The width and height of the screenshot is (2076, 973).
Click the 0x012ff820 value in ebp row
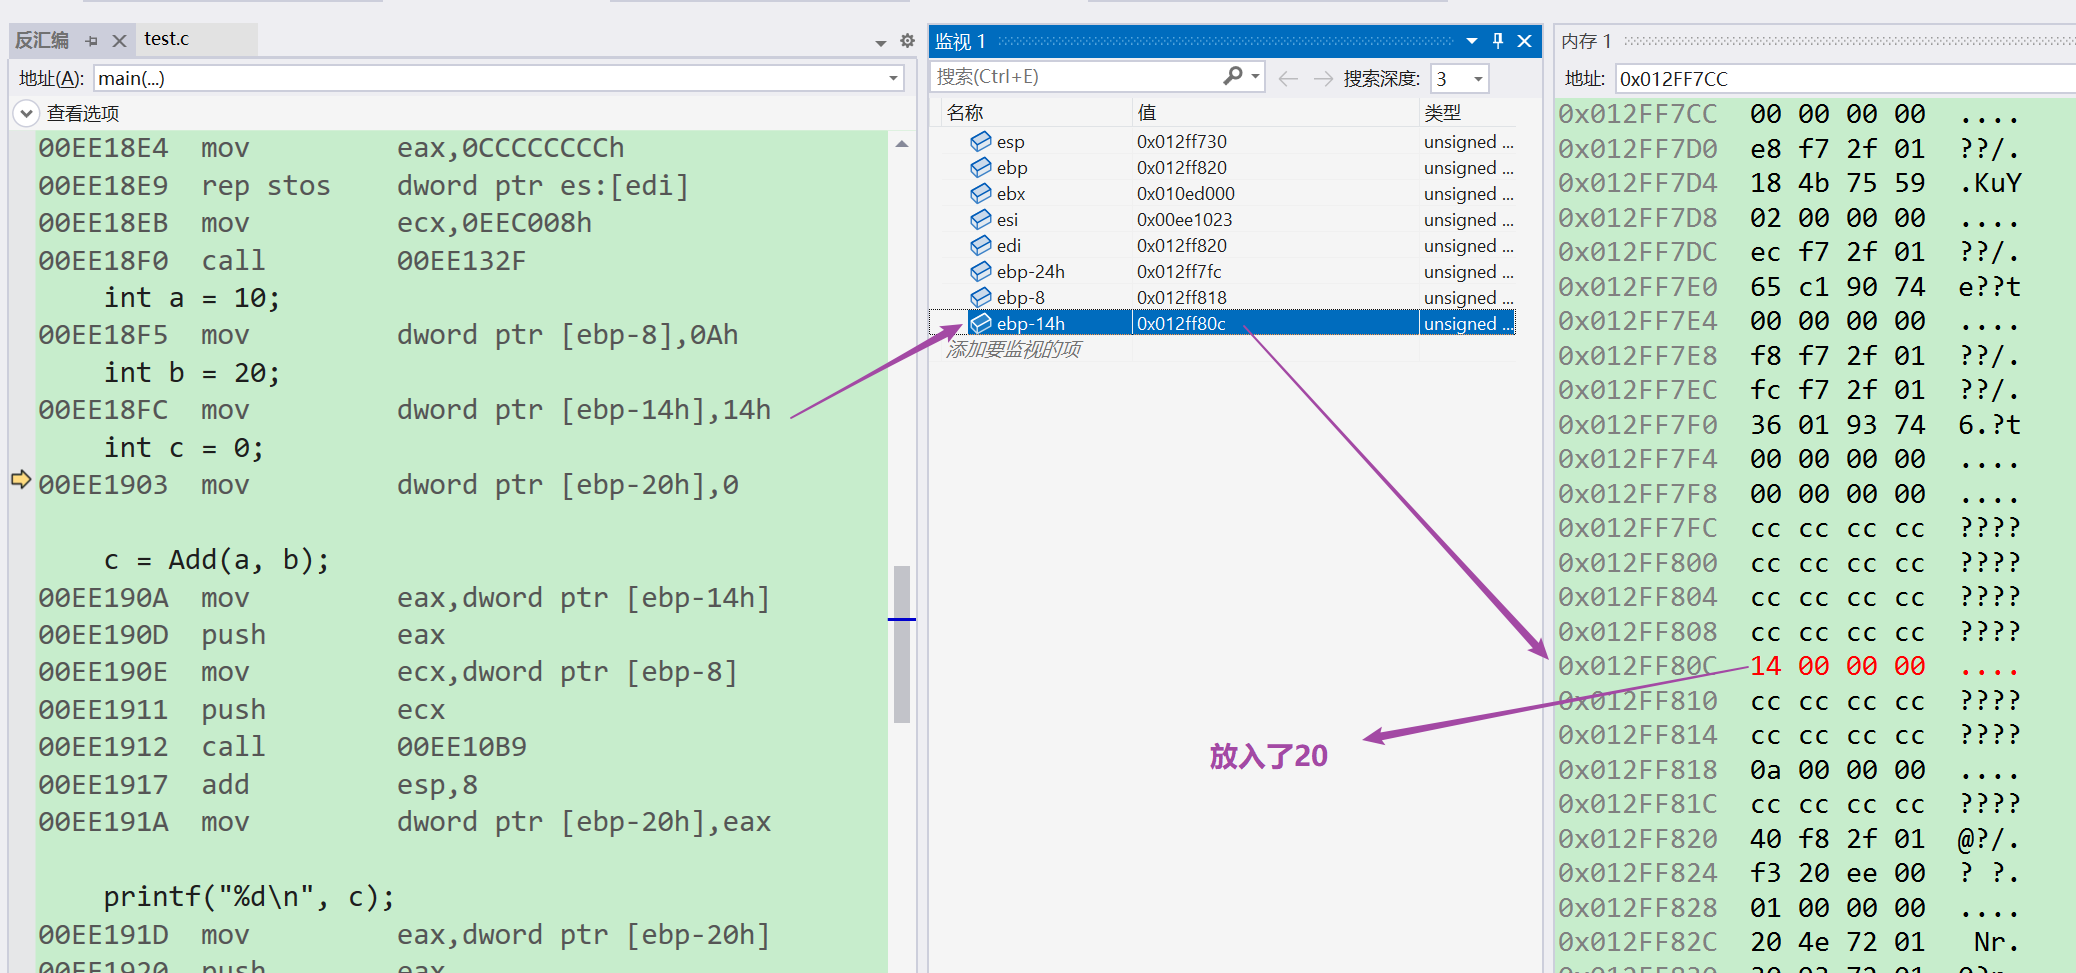(x=1181, y=168)
